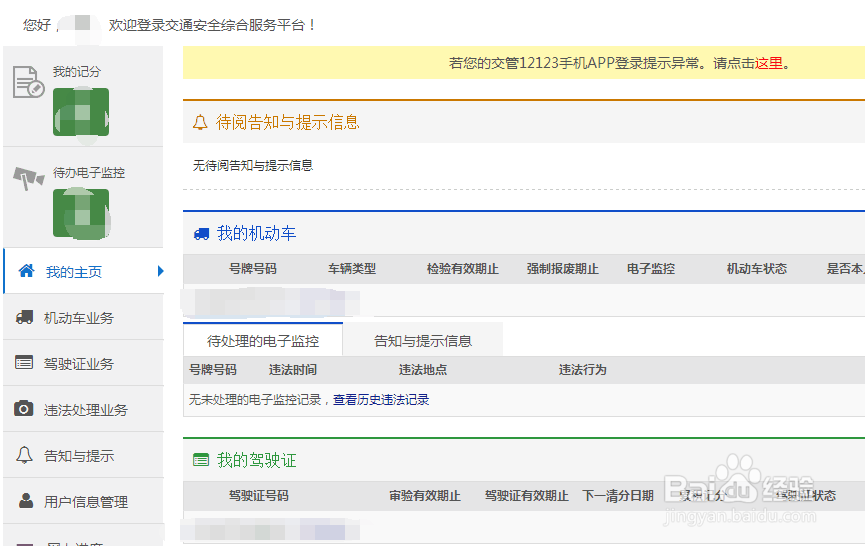Screen dimensions: 865x546
Task: Click the My Points document icon
Action: [27, 81]
